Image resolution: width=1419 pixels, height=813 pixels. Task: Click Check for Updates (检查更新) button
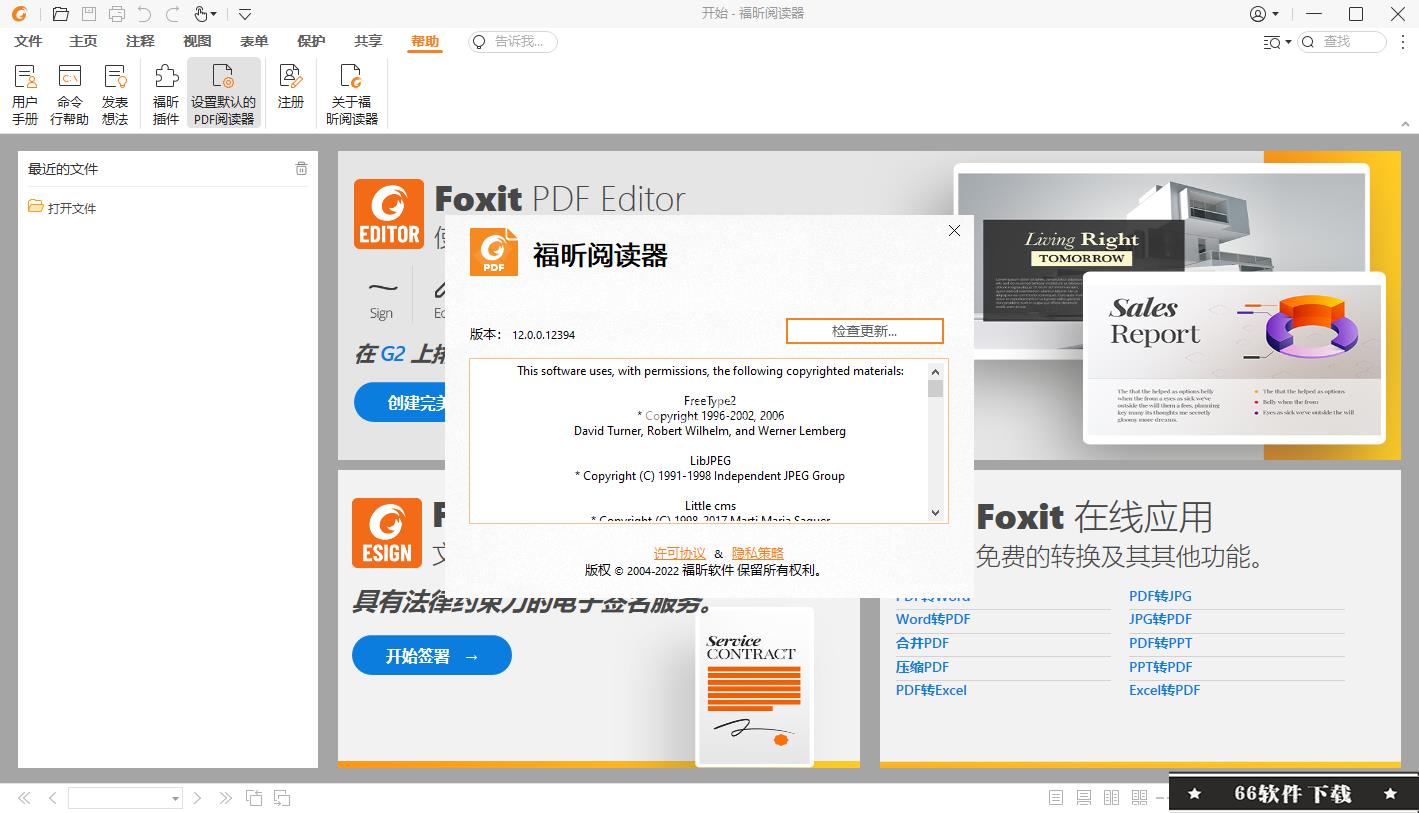864,331
